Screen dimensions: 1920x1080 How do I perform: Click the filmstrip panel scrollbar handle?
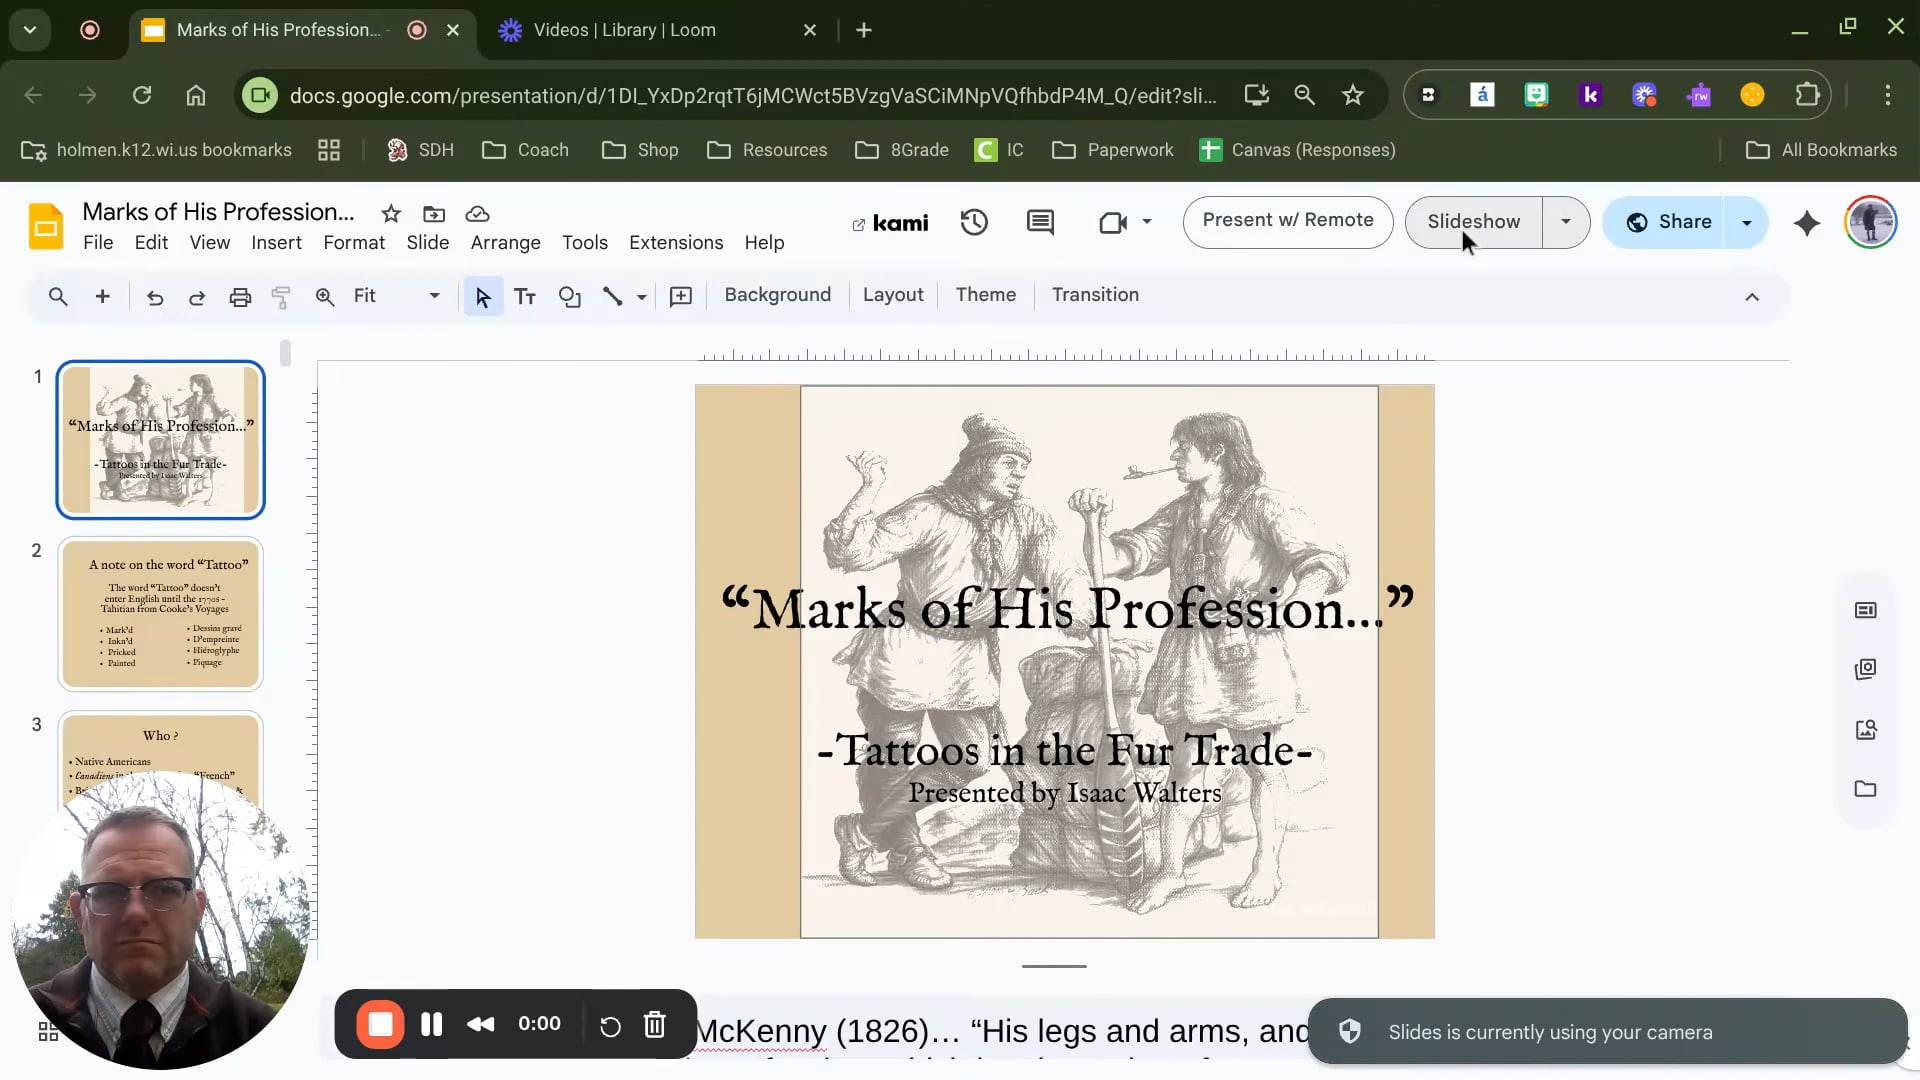(286, 353)
